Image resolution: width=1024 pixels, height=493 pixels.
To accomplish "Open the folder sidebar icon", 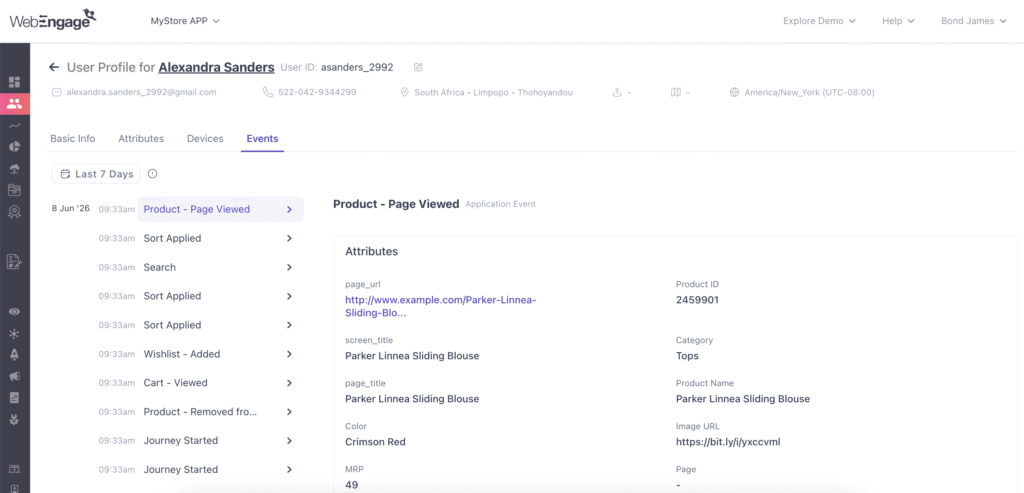I will click(x=14, y=190).
